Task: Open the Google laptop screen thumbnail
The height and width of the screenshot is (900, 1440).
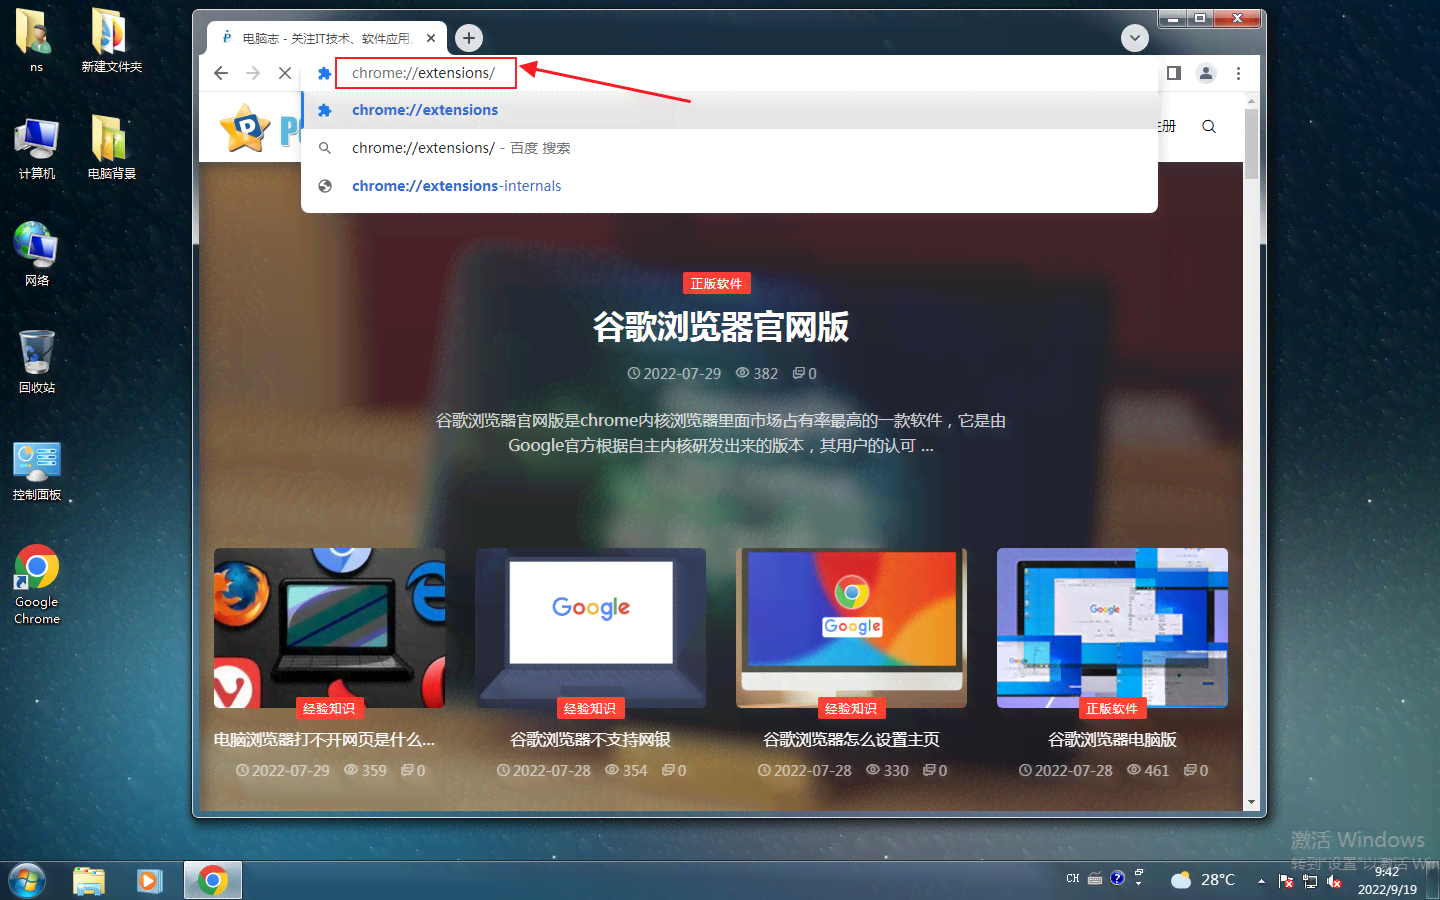Action: coord(590,628)
